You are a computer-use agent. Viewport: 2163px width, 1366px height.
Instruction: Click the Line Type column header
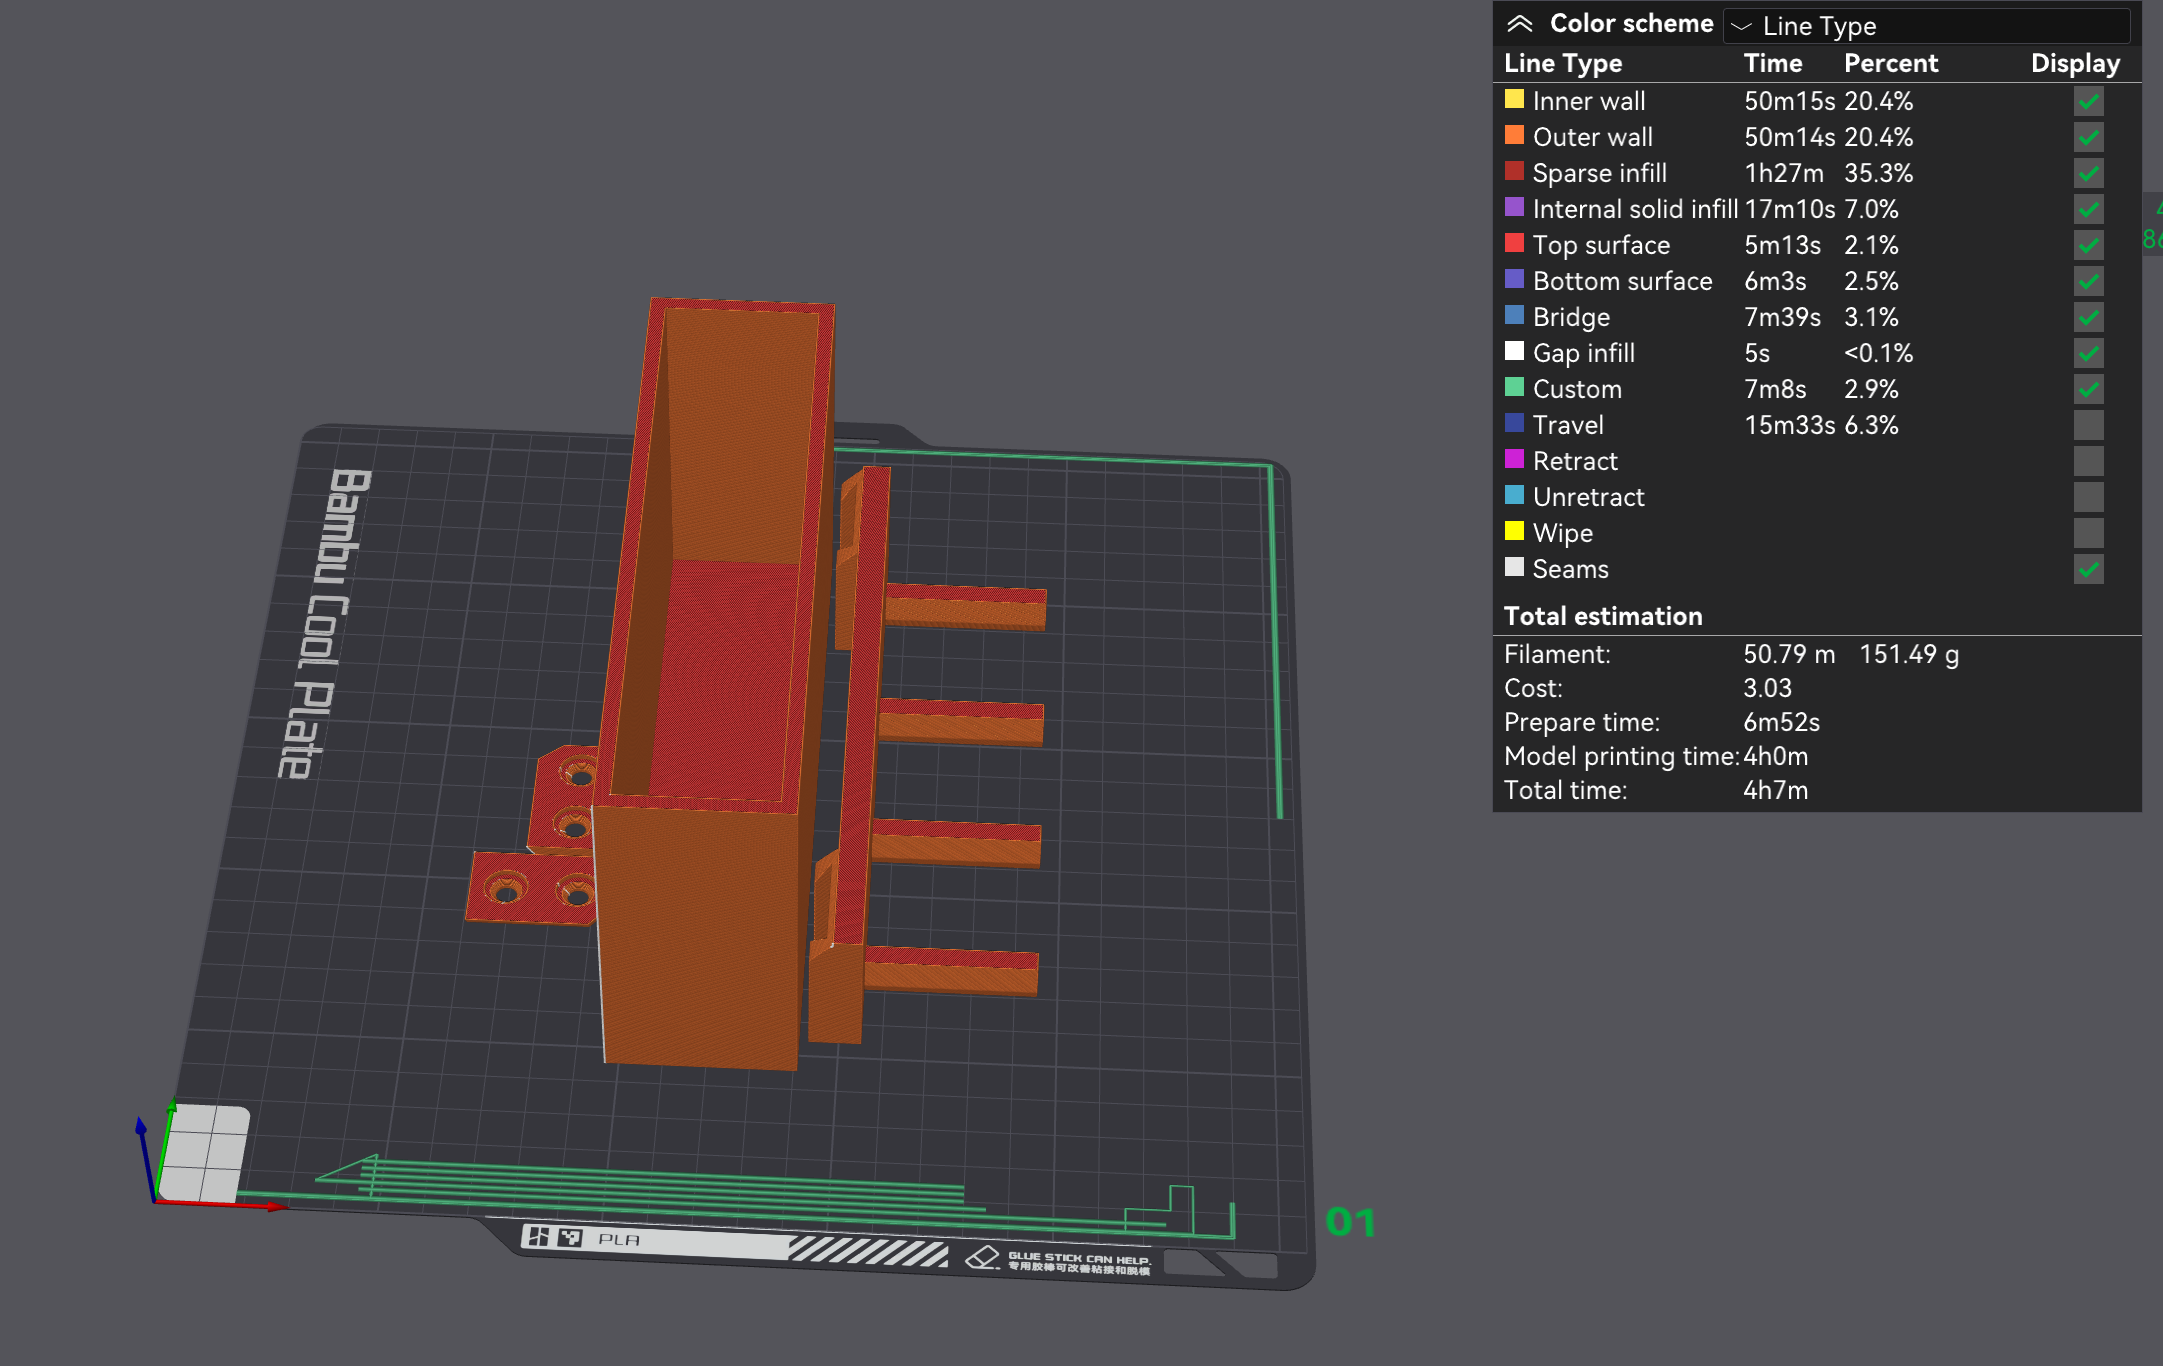point(1563,64)
